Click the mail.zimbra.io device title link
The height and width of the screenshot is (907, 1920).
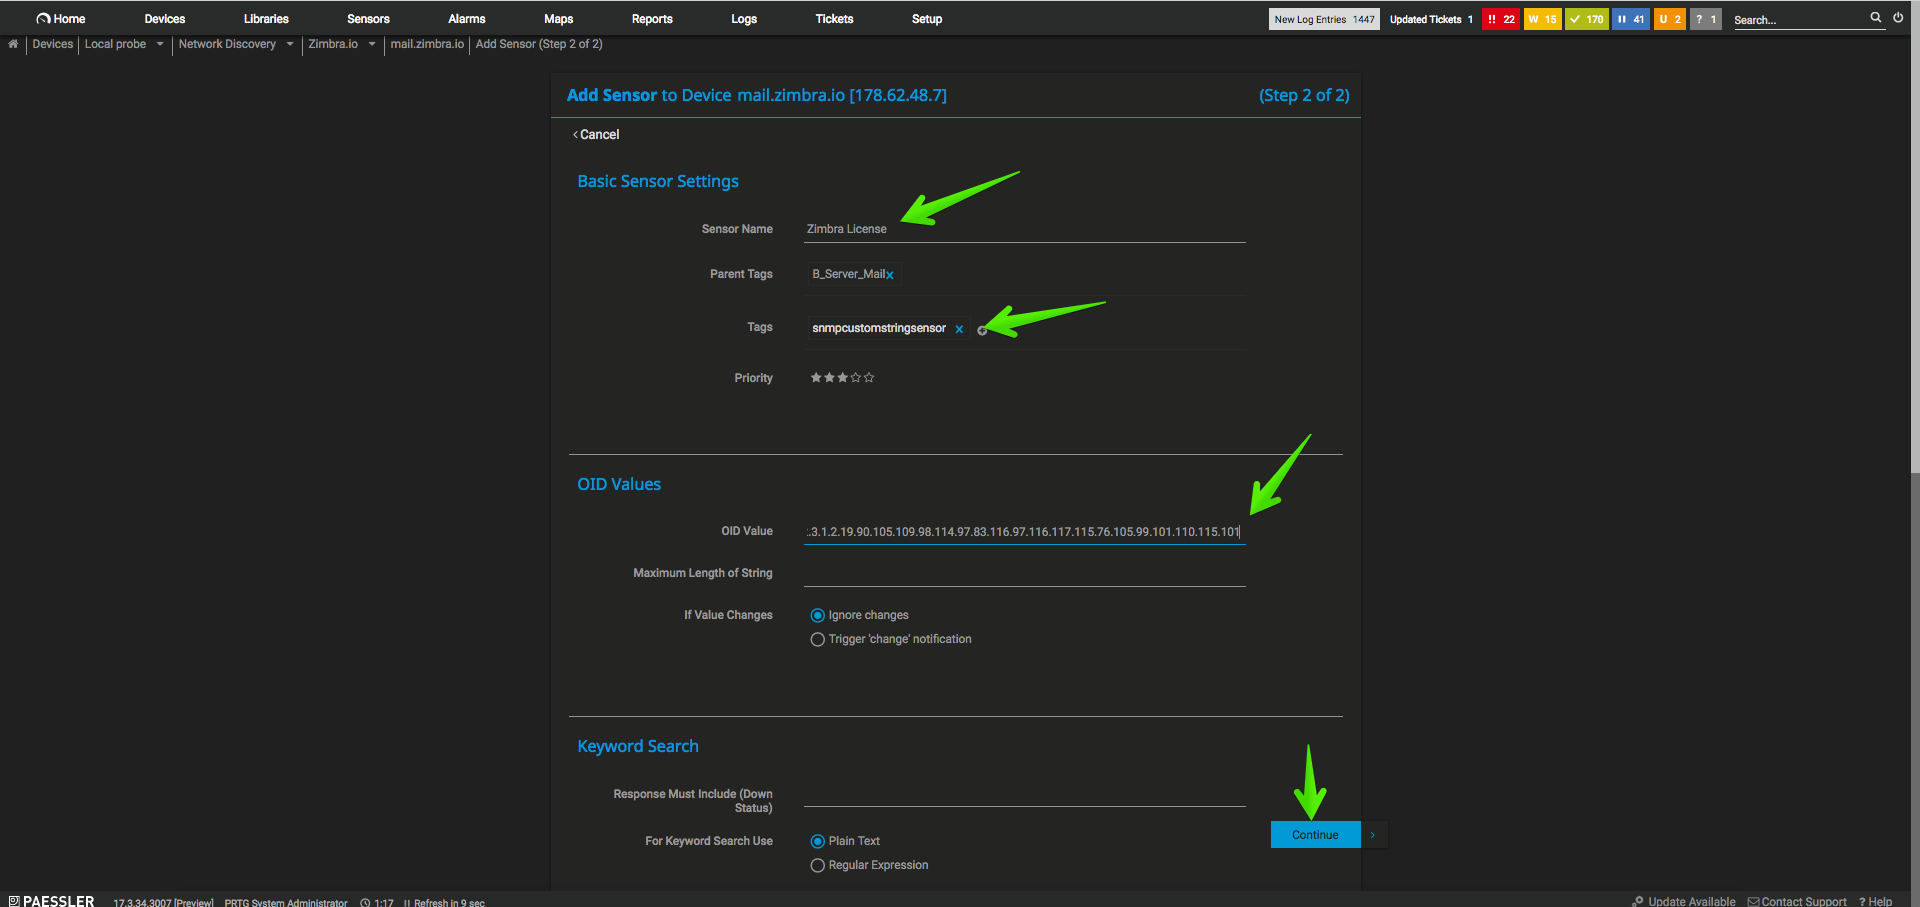pyautogui.click(x=842, y=96)
